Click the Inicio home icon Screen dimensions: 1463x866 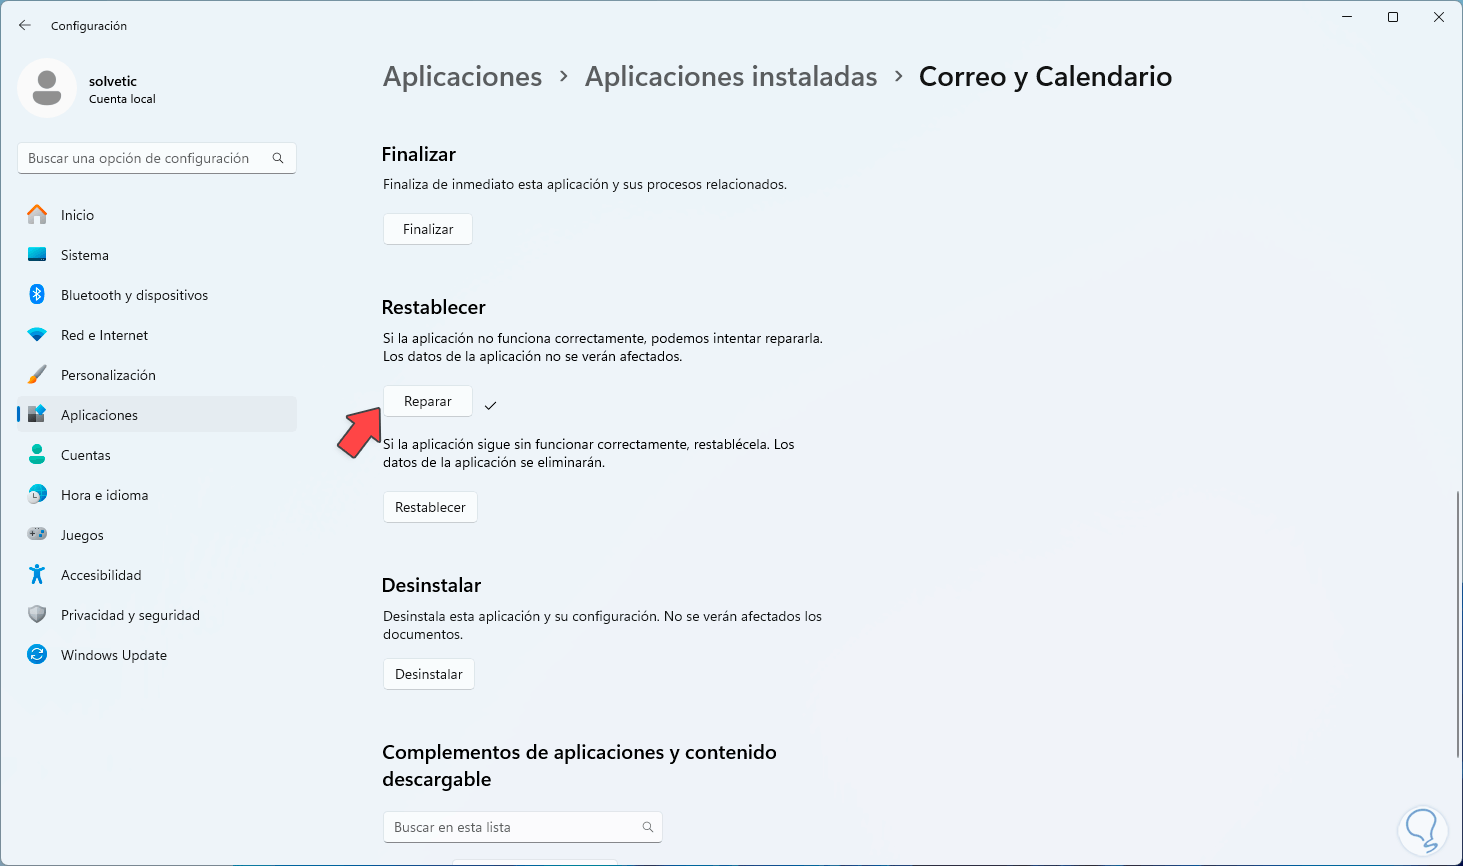coord(37,215)
